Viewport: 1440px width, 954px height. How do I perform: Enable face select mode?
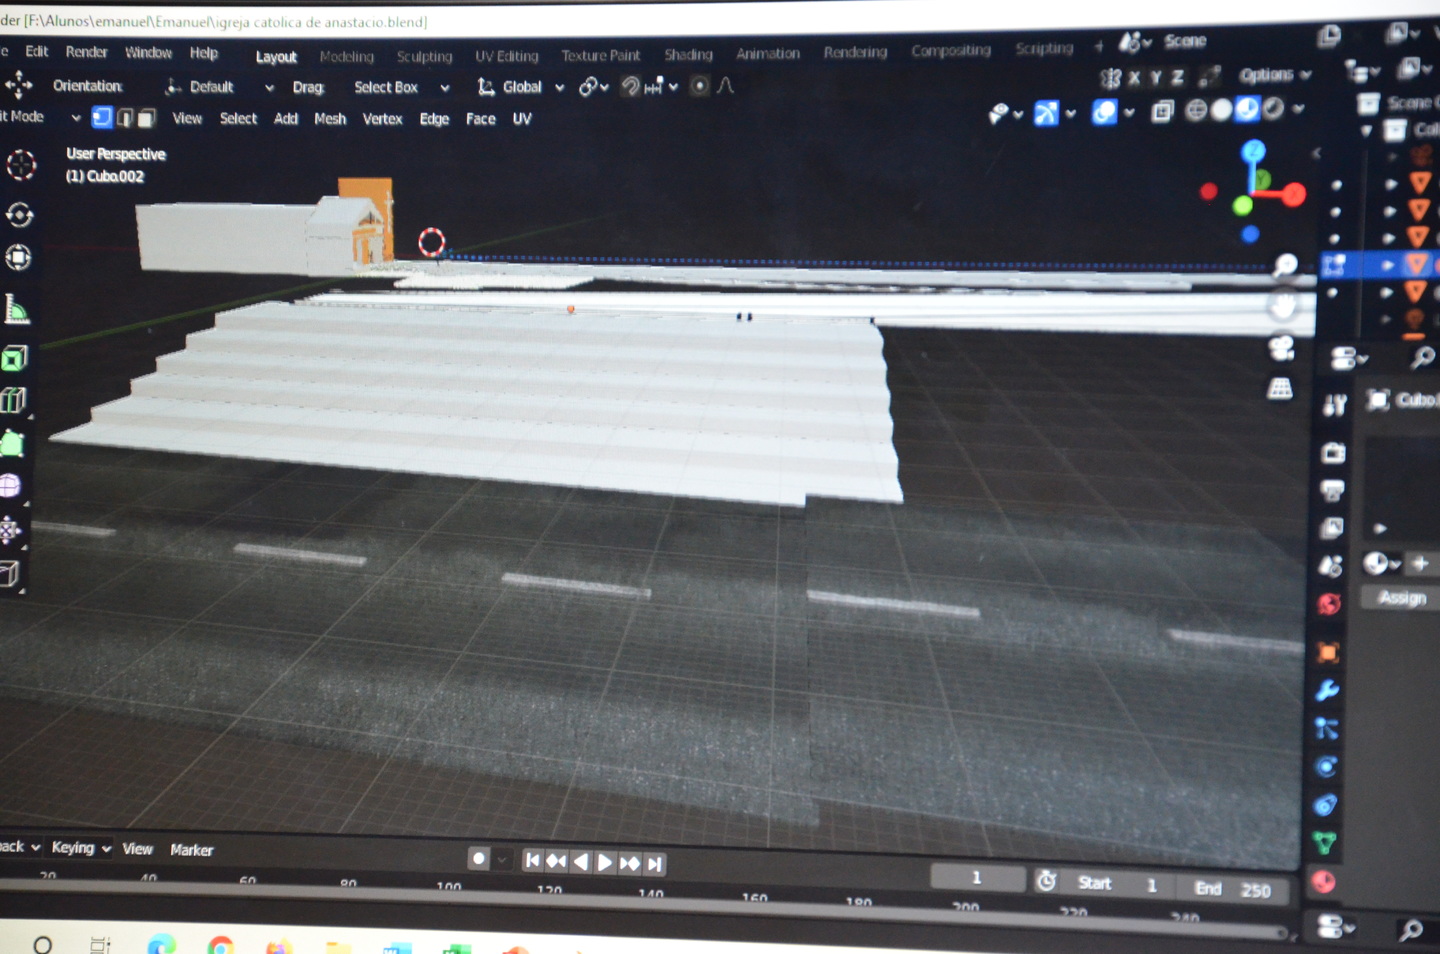pyautogui.click(x=146, y=118)
